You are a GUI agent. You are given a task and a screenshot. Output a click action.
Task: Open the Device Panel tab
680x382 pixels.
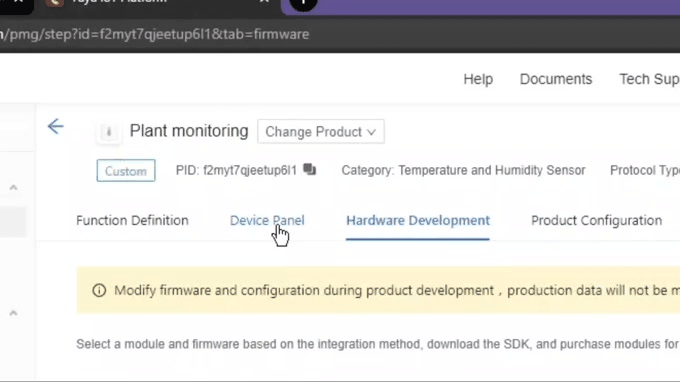coord(267,220)
